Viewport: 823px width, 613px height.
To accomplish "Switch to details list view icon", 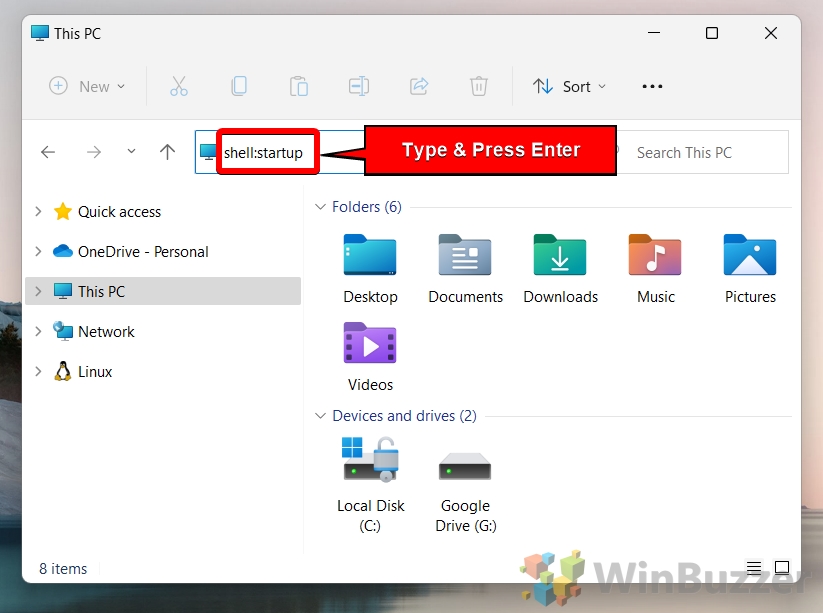I will coord(754,568).
